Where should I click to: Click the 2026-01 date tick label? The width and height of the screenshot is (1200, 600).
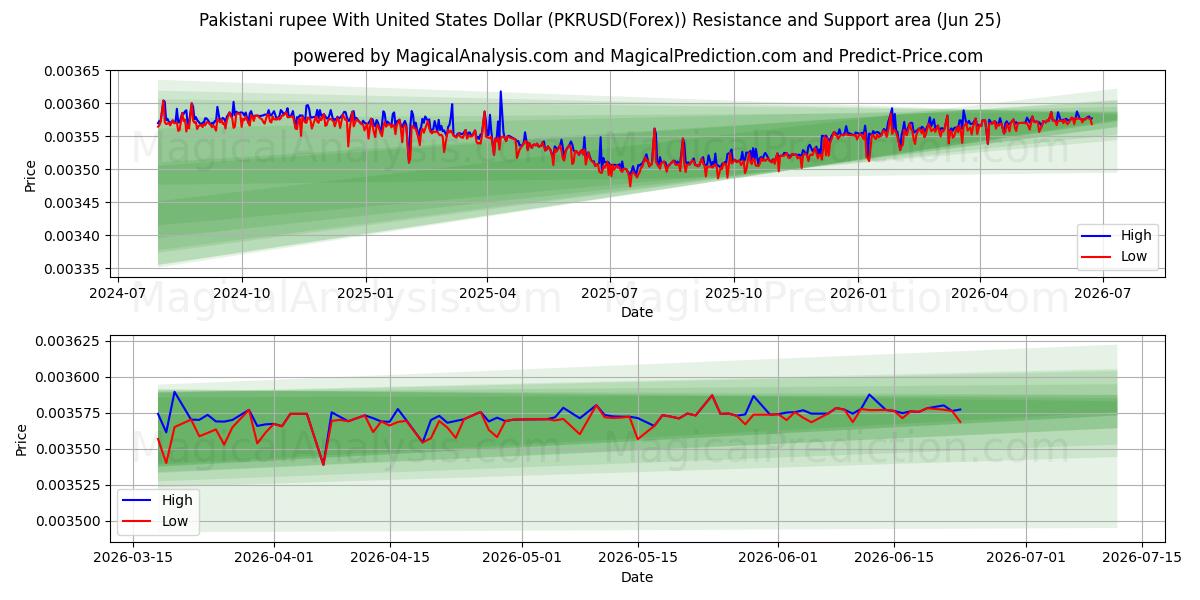click(857, 294)
